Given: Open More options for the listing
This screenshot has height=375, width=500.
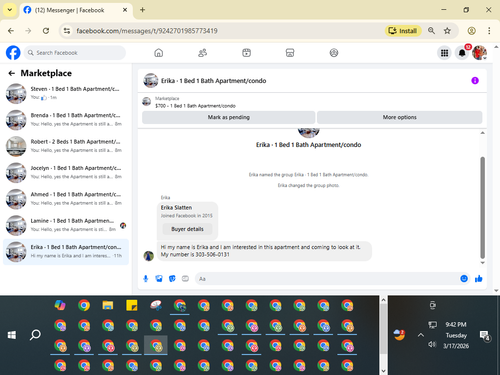Looking at the screenshot, I should coord(399,117).
